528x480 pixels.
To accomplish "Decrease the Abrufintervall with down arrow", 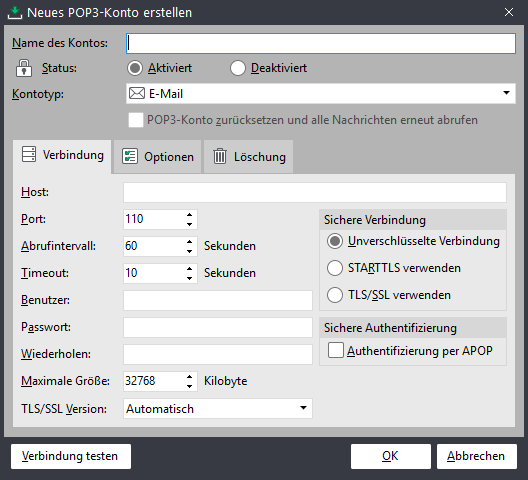I will [x=190, y=251].
